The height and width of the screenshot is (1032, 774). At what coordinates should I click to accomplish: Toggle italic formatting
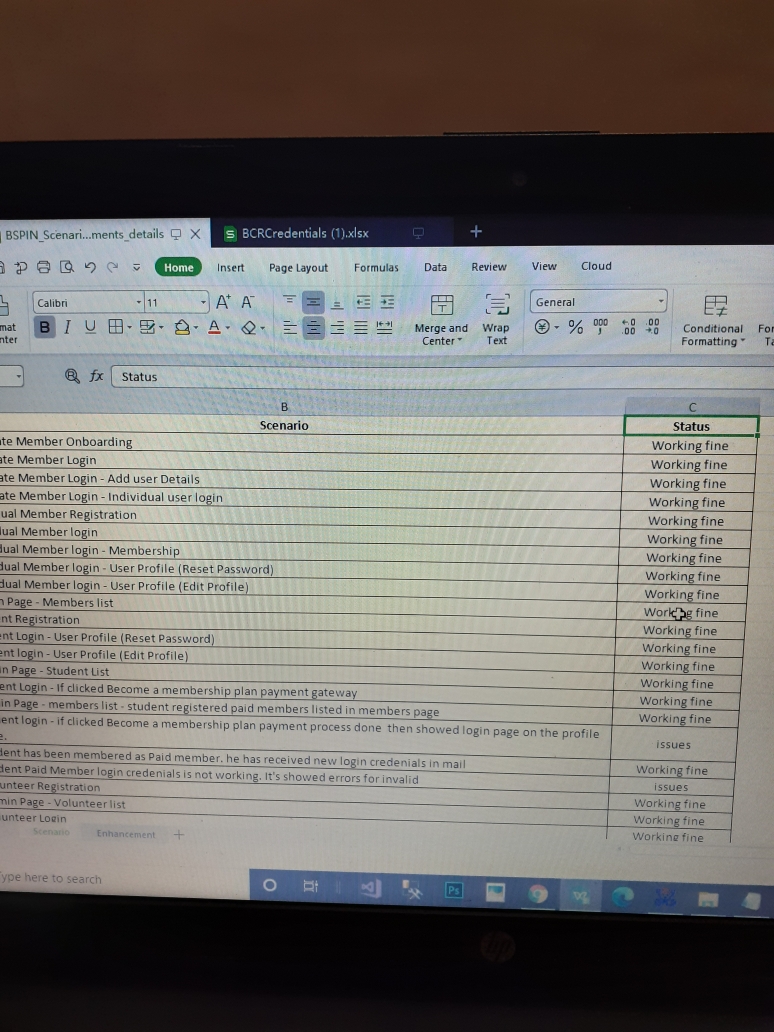pyautogui.click(x=68, y=327)
